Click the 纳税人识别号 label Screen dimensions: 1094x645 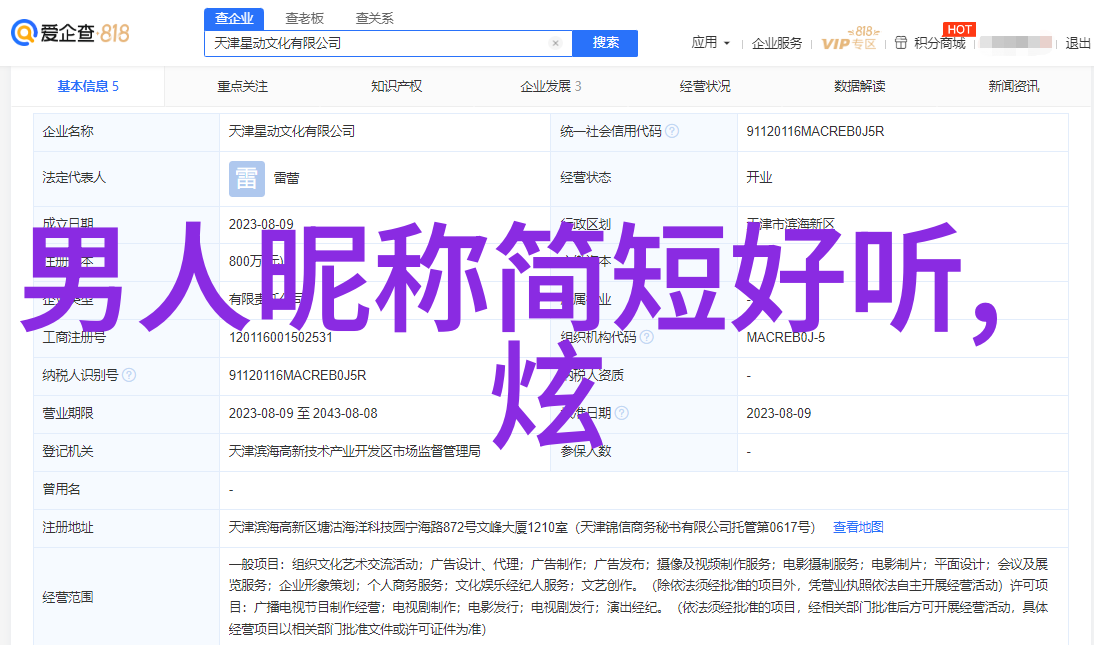[x=80, y=376]
